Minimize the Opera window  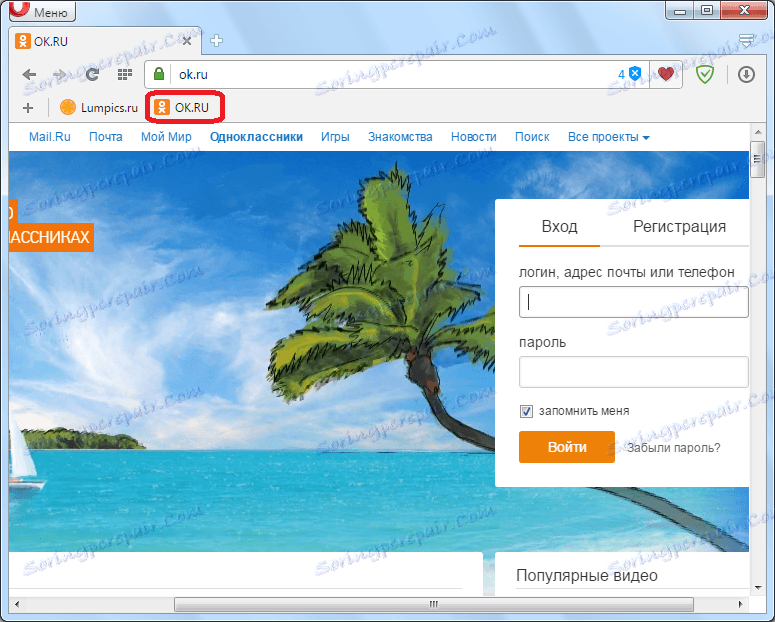(681, 11)
